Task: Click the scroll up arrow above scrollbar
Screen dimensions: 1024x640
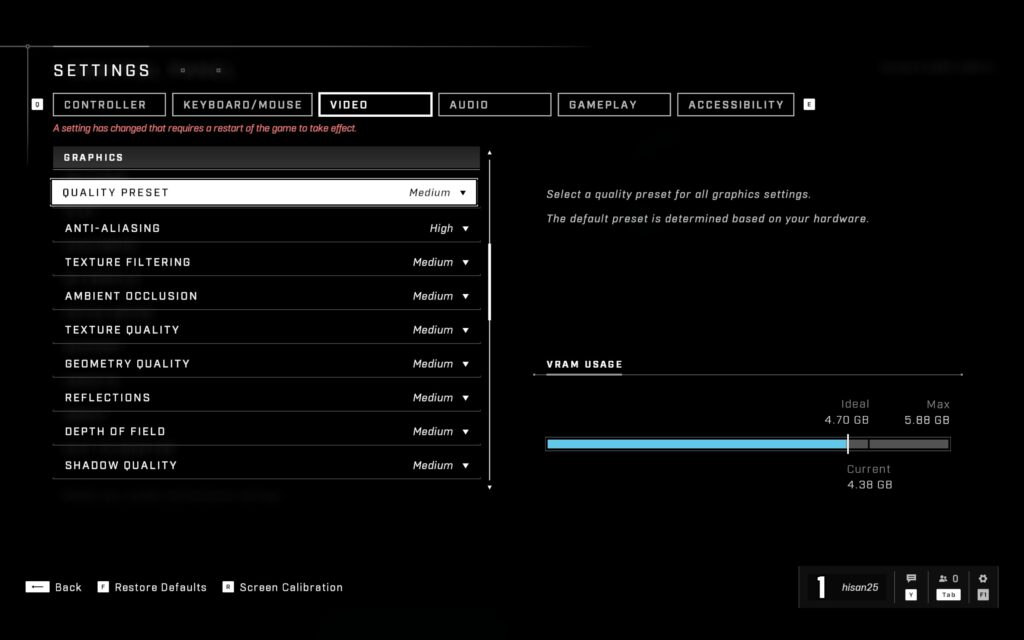Action: [489, 153]
